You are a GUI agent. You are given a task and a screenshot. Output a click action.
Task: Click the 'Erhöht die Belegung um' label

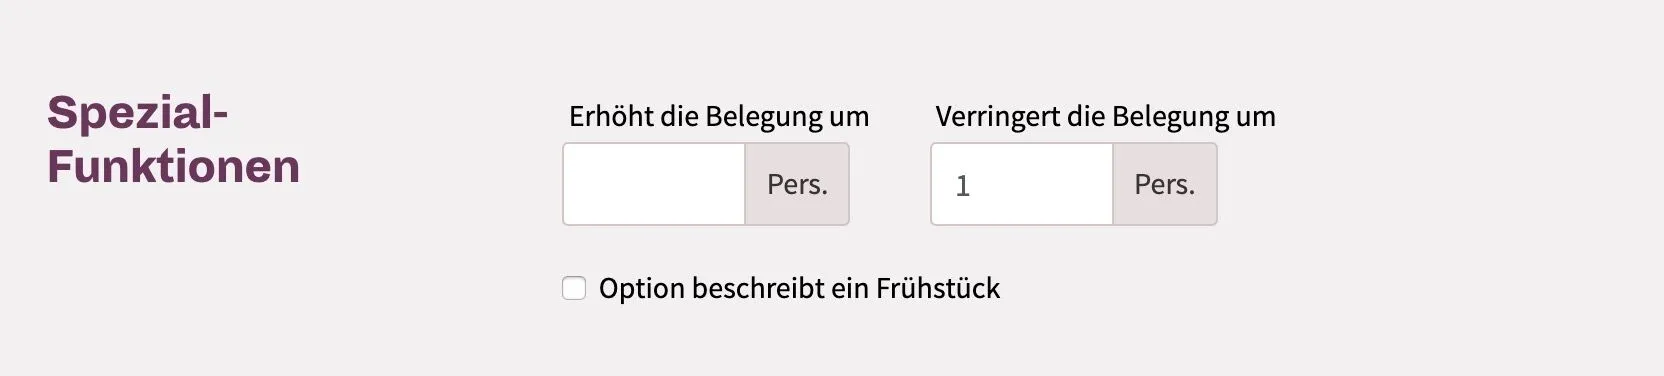(719, 117)
